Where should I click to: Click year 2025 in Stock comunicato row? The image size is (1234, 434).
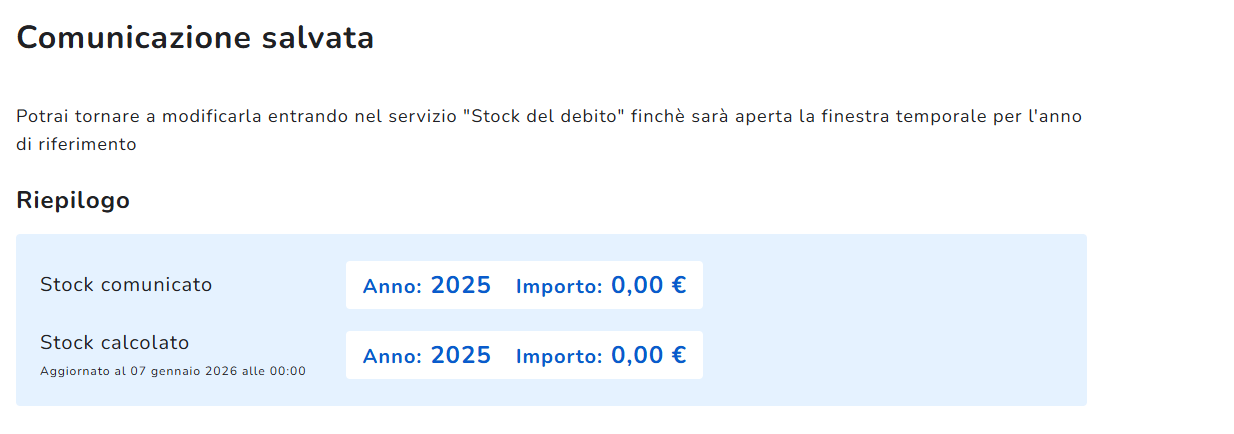(461, 286)
